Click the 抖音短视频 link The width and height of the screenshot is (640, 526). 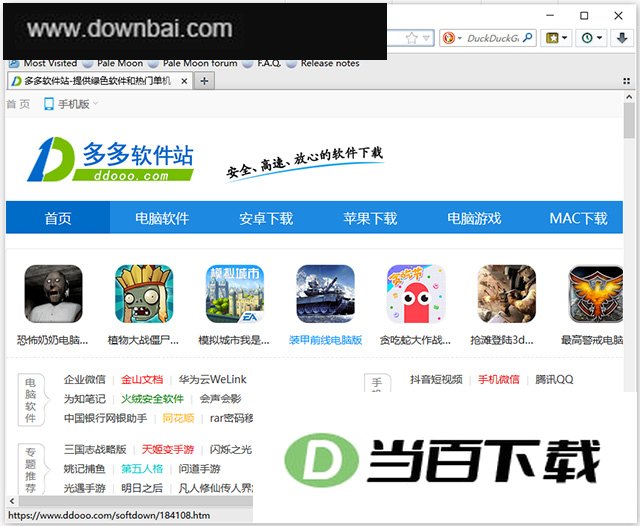pos(436,379)
